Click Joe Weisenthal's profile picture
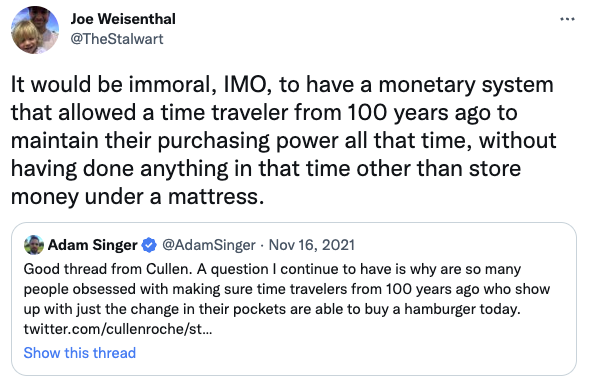This screenshot has height=383, width=589. pos(35,30)
